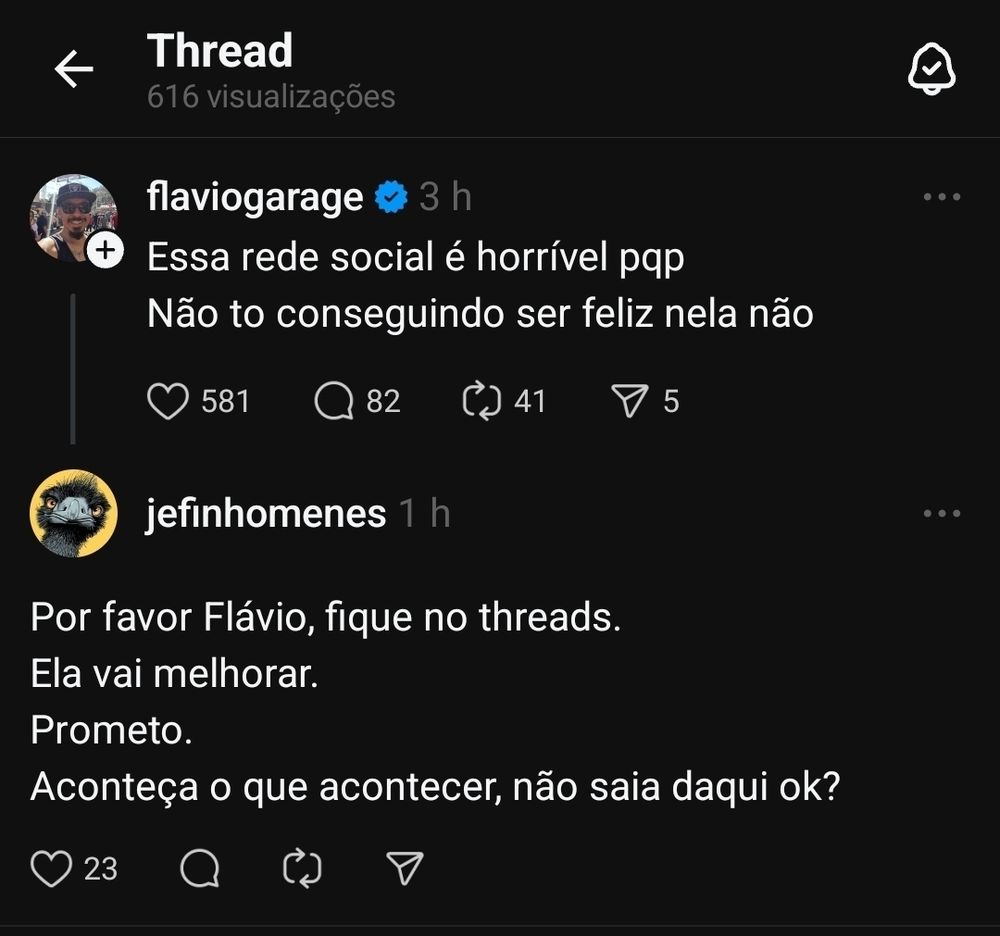Screen dimensions: 1000x936
Task: Repost jefinhomenes's reply
Action: click(x=302, y=868)
